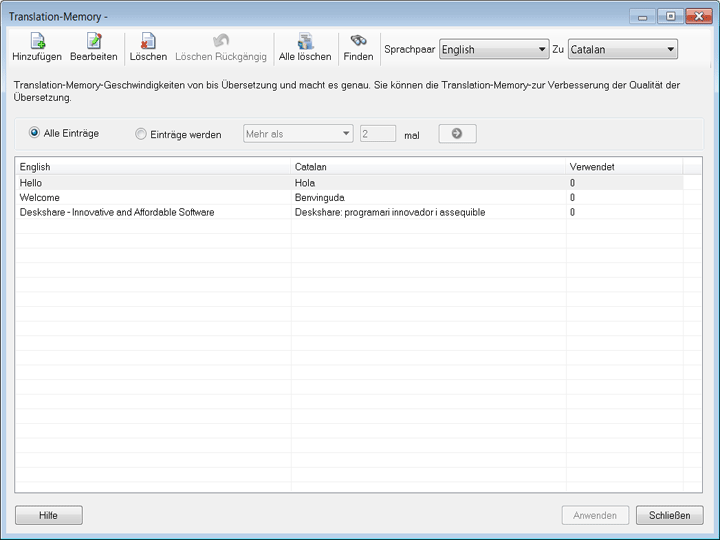Click the Verwendet 0 value in Welcome row
This screenshot has height=540, width=720.
(572, 197)
